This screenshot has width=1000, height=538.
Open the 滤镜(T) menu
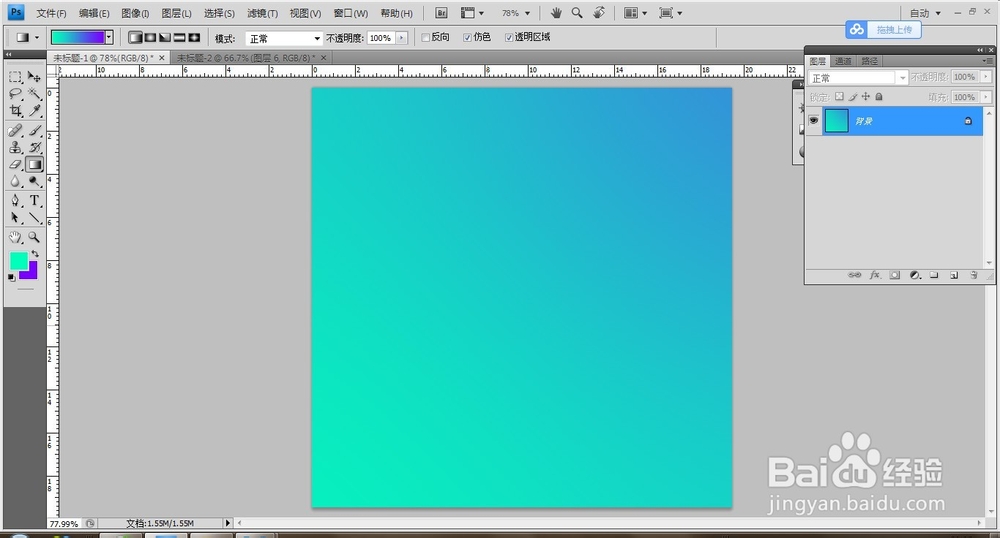click(x=262, y=13)
